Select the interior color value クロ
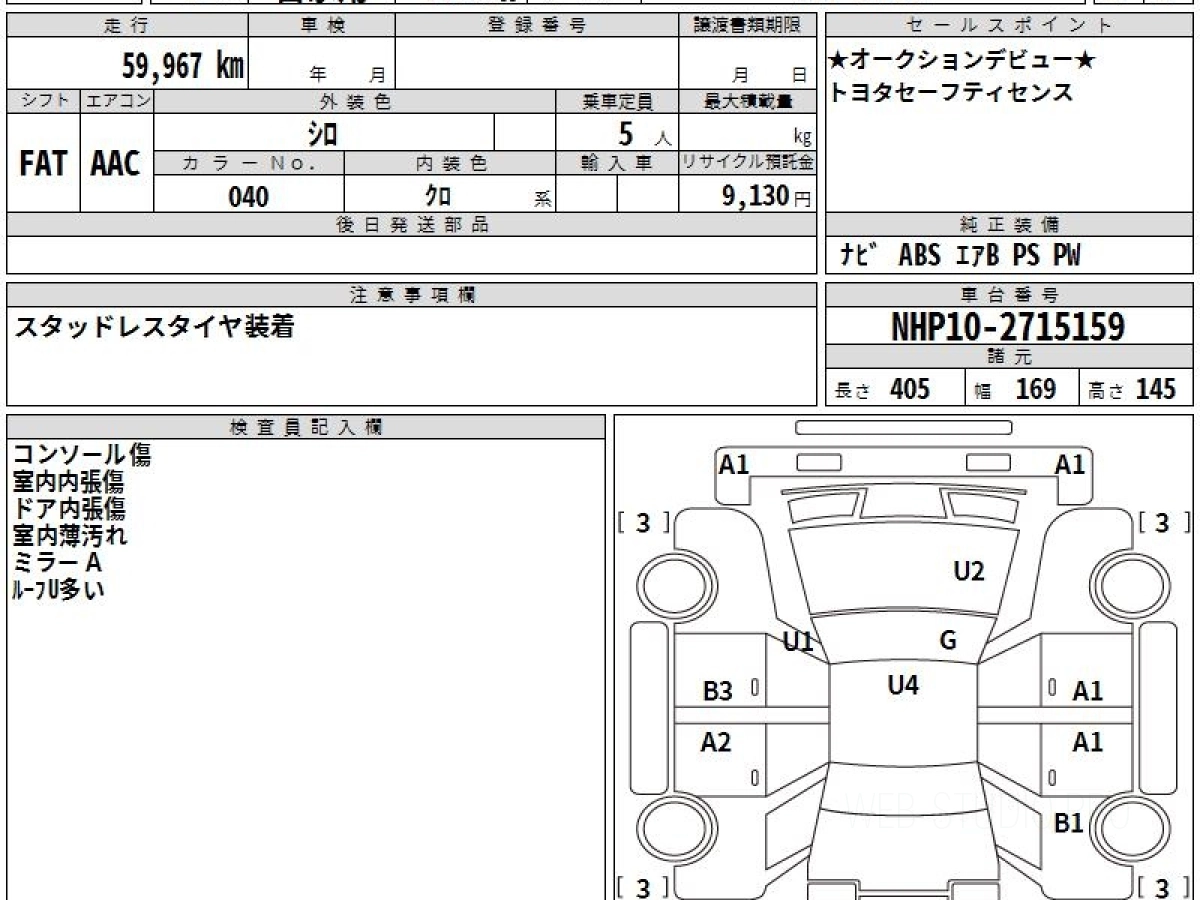The image size is (1200, 900). pyautogui.click(x=437, y=197)
